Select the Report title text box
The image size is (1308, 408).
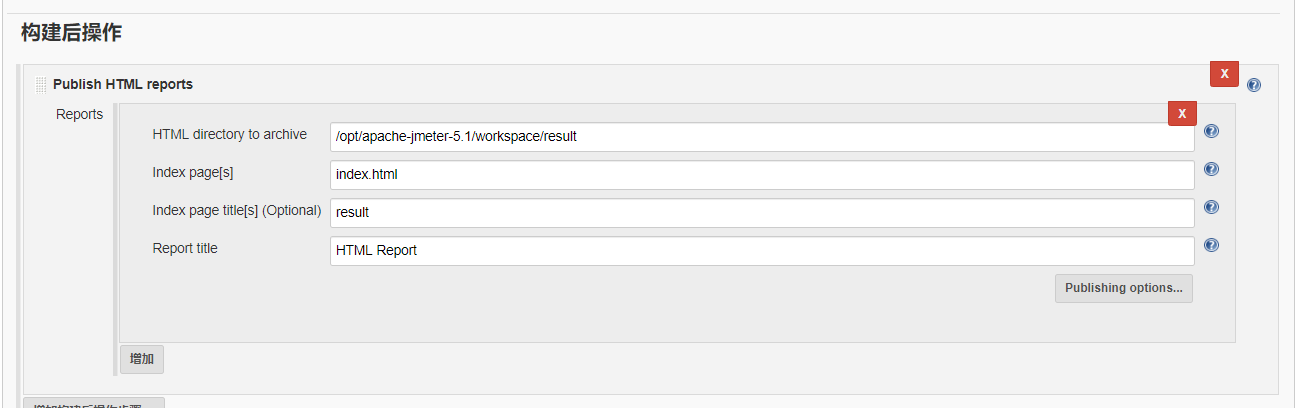[x=761, y=251]
